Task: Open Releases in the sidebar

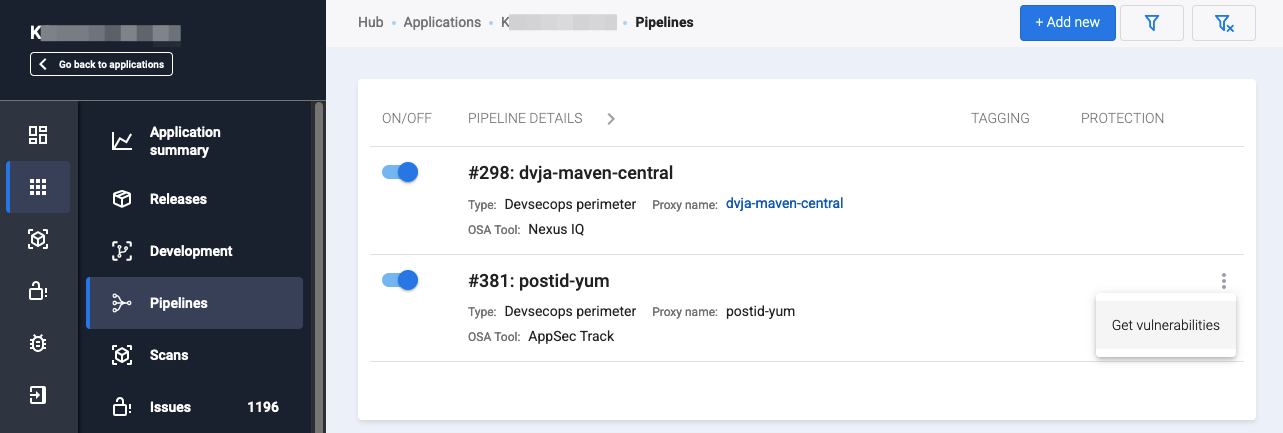Action: pos(178,199)
